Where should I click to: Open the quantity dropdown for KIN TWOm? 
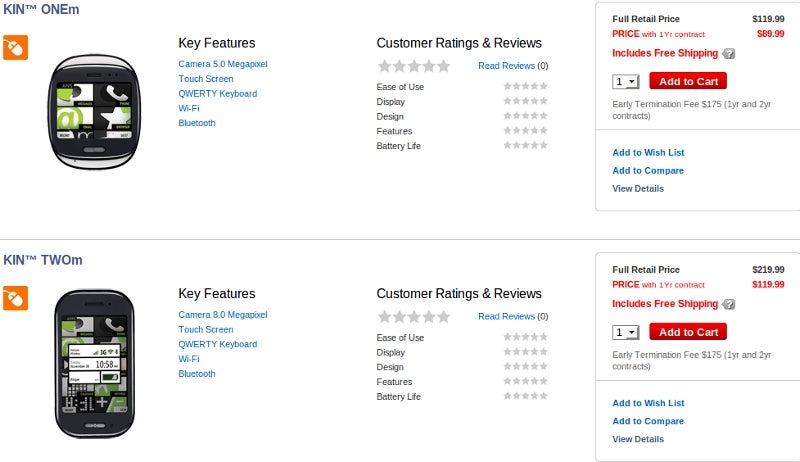click(x=626, y=332)
